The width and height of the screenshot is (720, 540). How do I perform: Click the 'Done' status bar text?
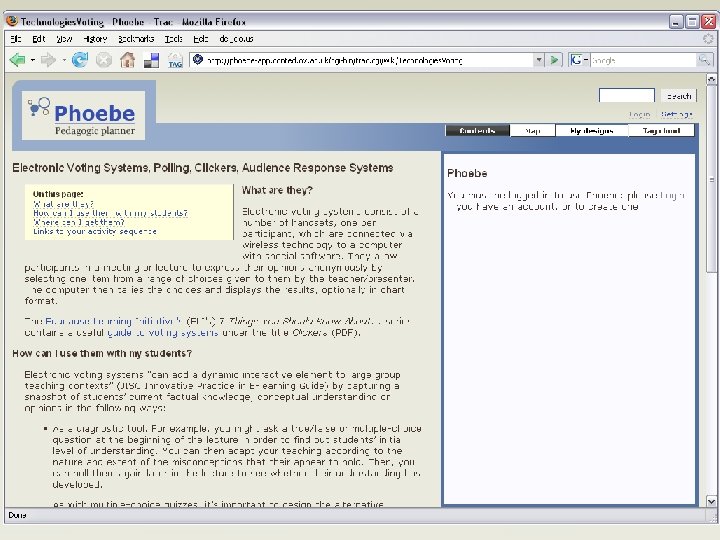click(17, 515)
